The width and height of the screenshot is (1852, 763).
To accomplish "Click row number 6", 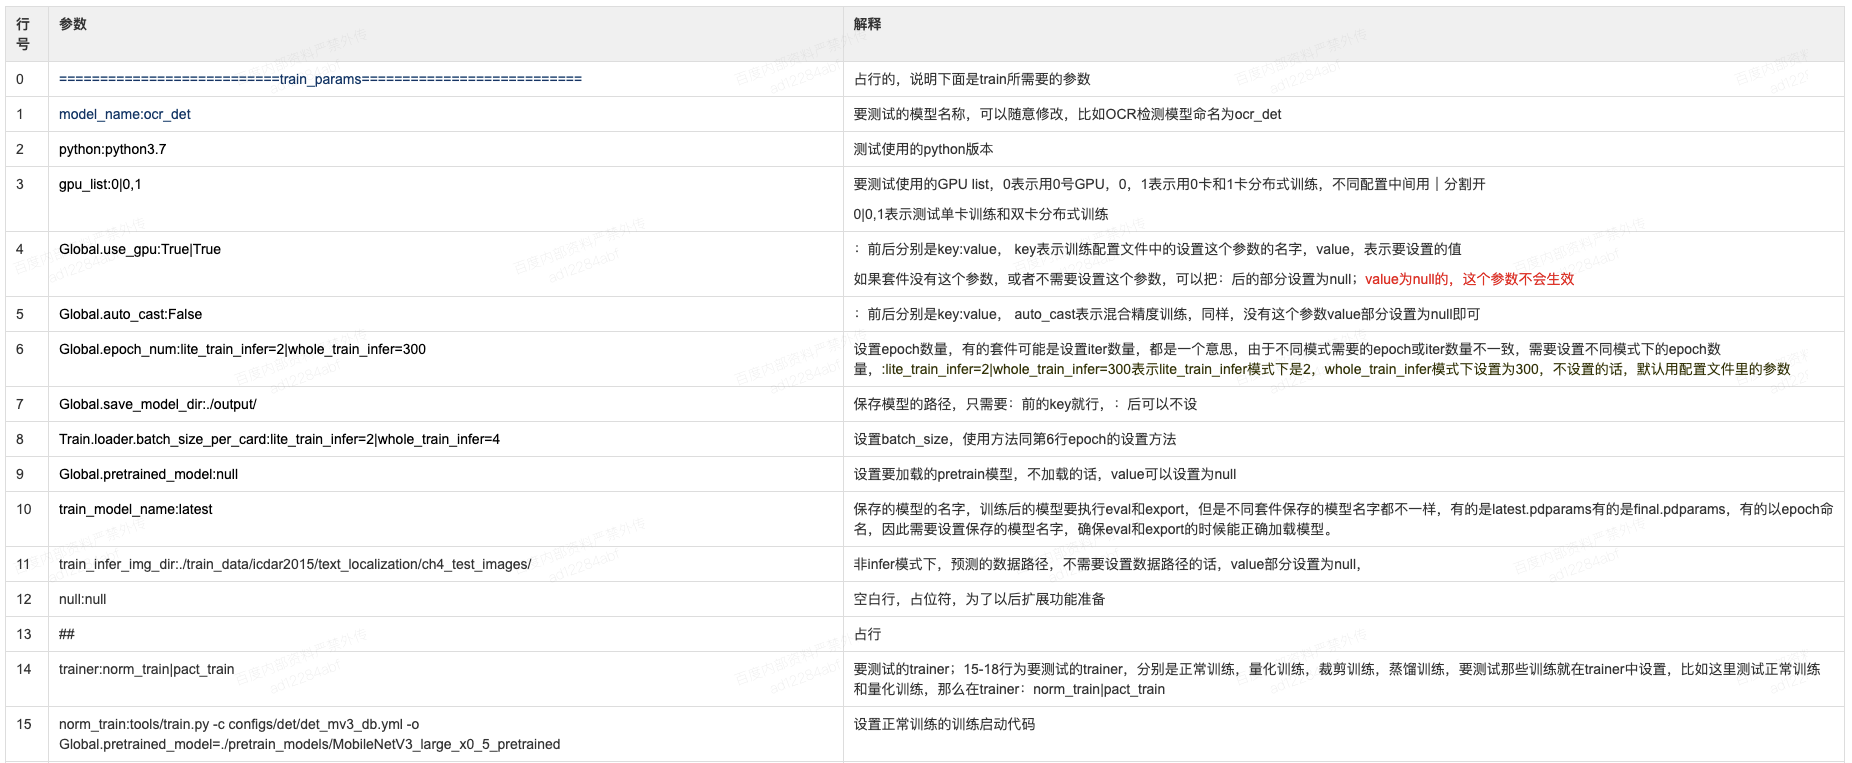I will 20,349.
